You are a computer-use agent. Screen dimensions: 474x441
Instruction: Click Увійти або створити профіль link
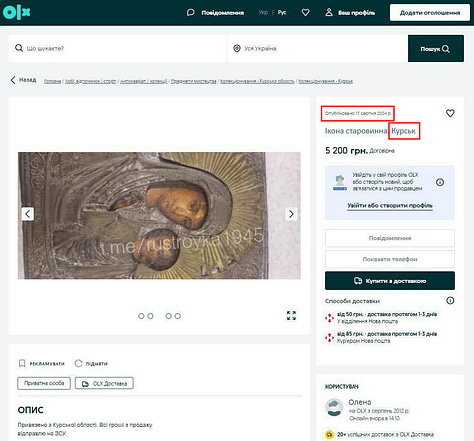390,205
